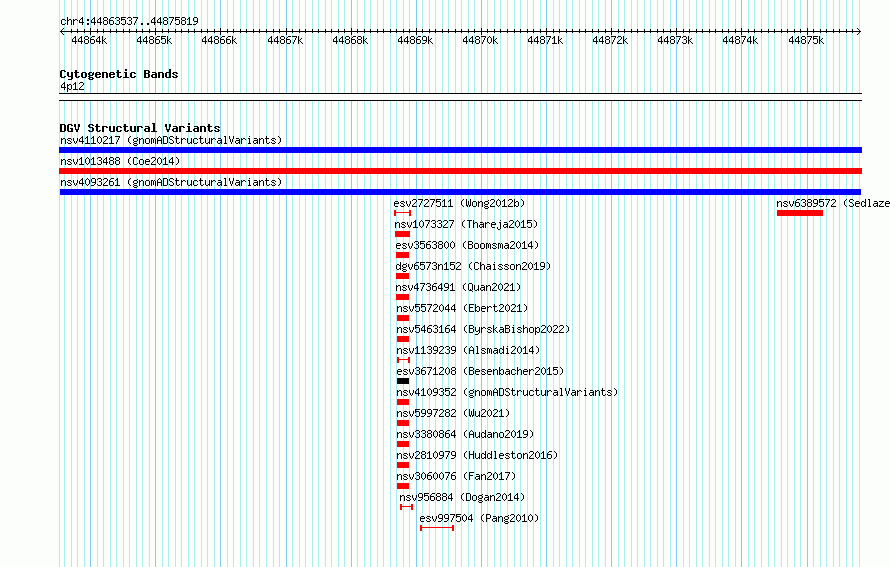890x567 pixels.
Task: Click the chr4:44863537..44875819 coordinates label
Action: pyautogui.click(x=129, y=22)
